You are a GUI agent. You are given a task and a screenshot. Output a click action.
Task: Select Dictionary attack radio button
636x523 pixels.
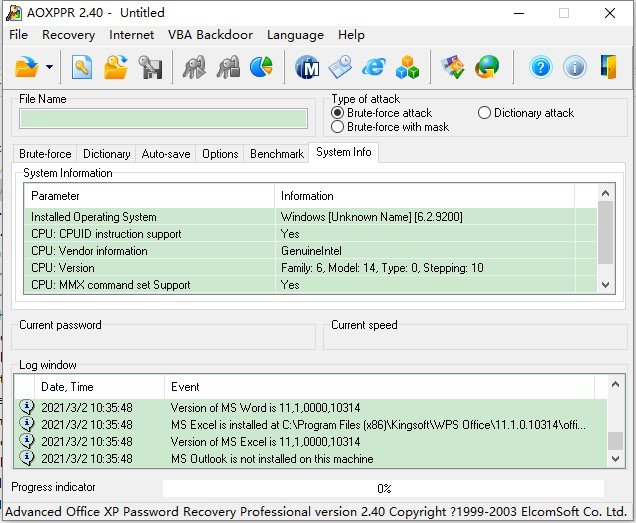(484, 112)
